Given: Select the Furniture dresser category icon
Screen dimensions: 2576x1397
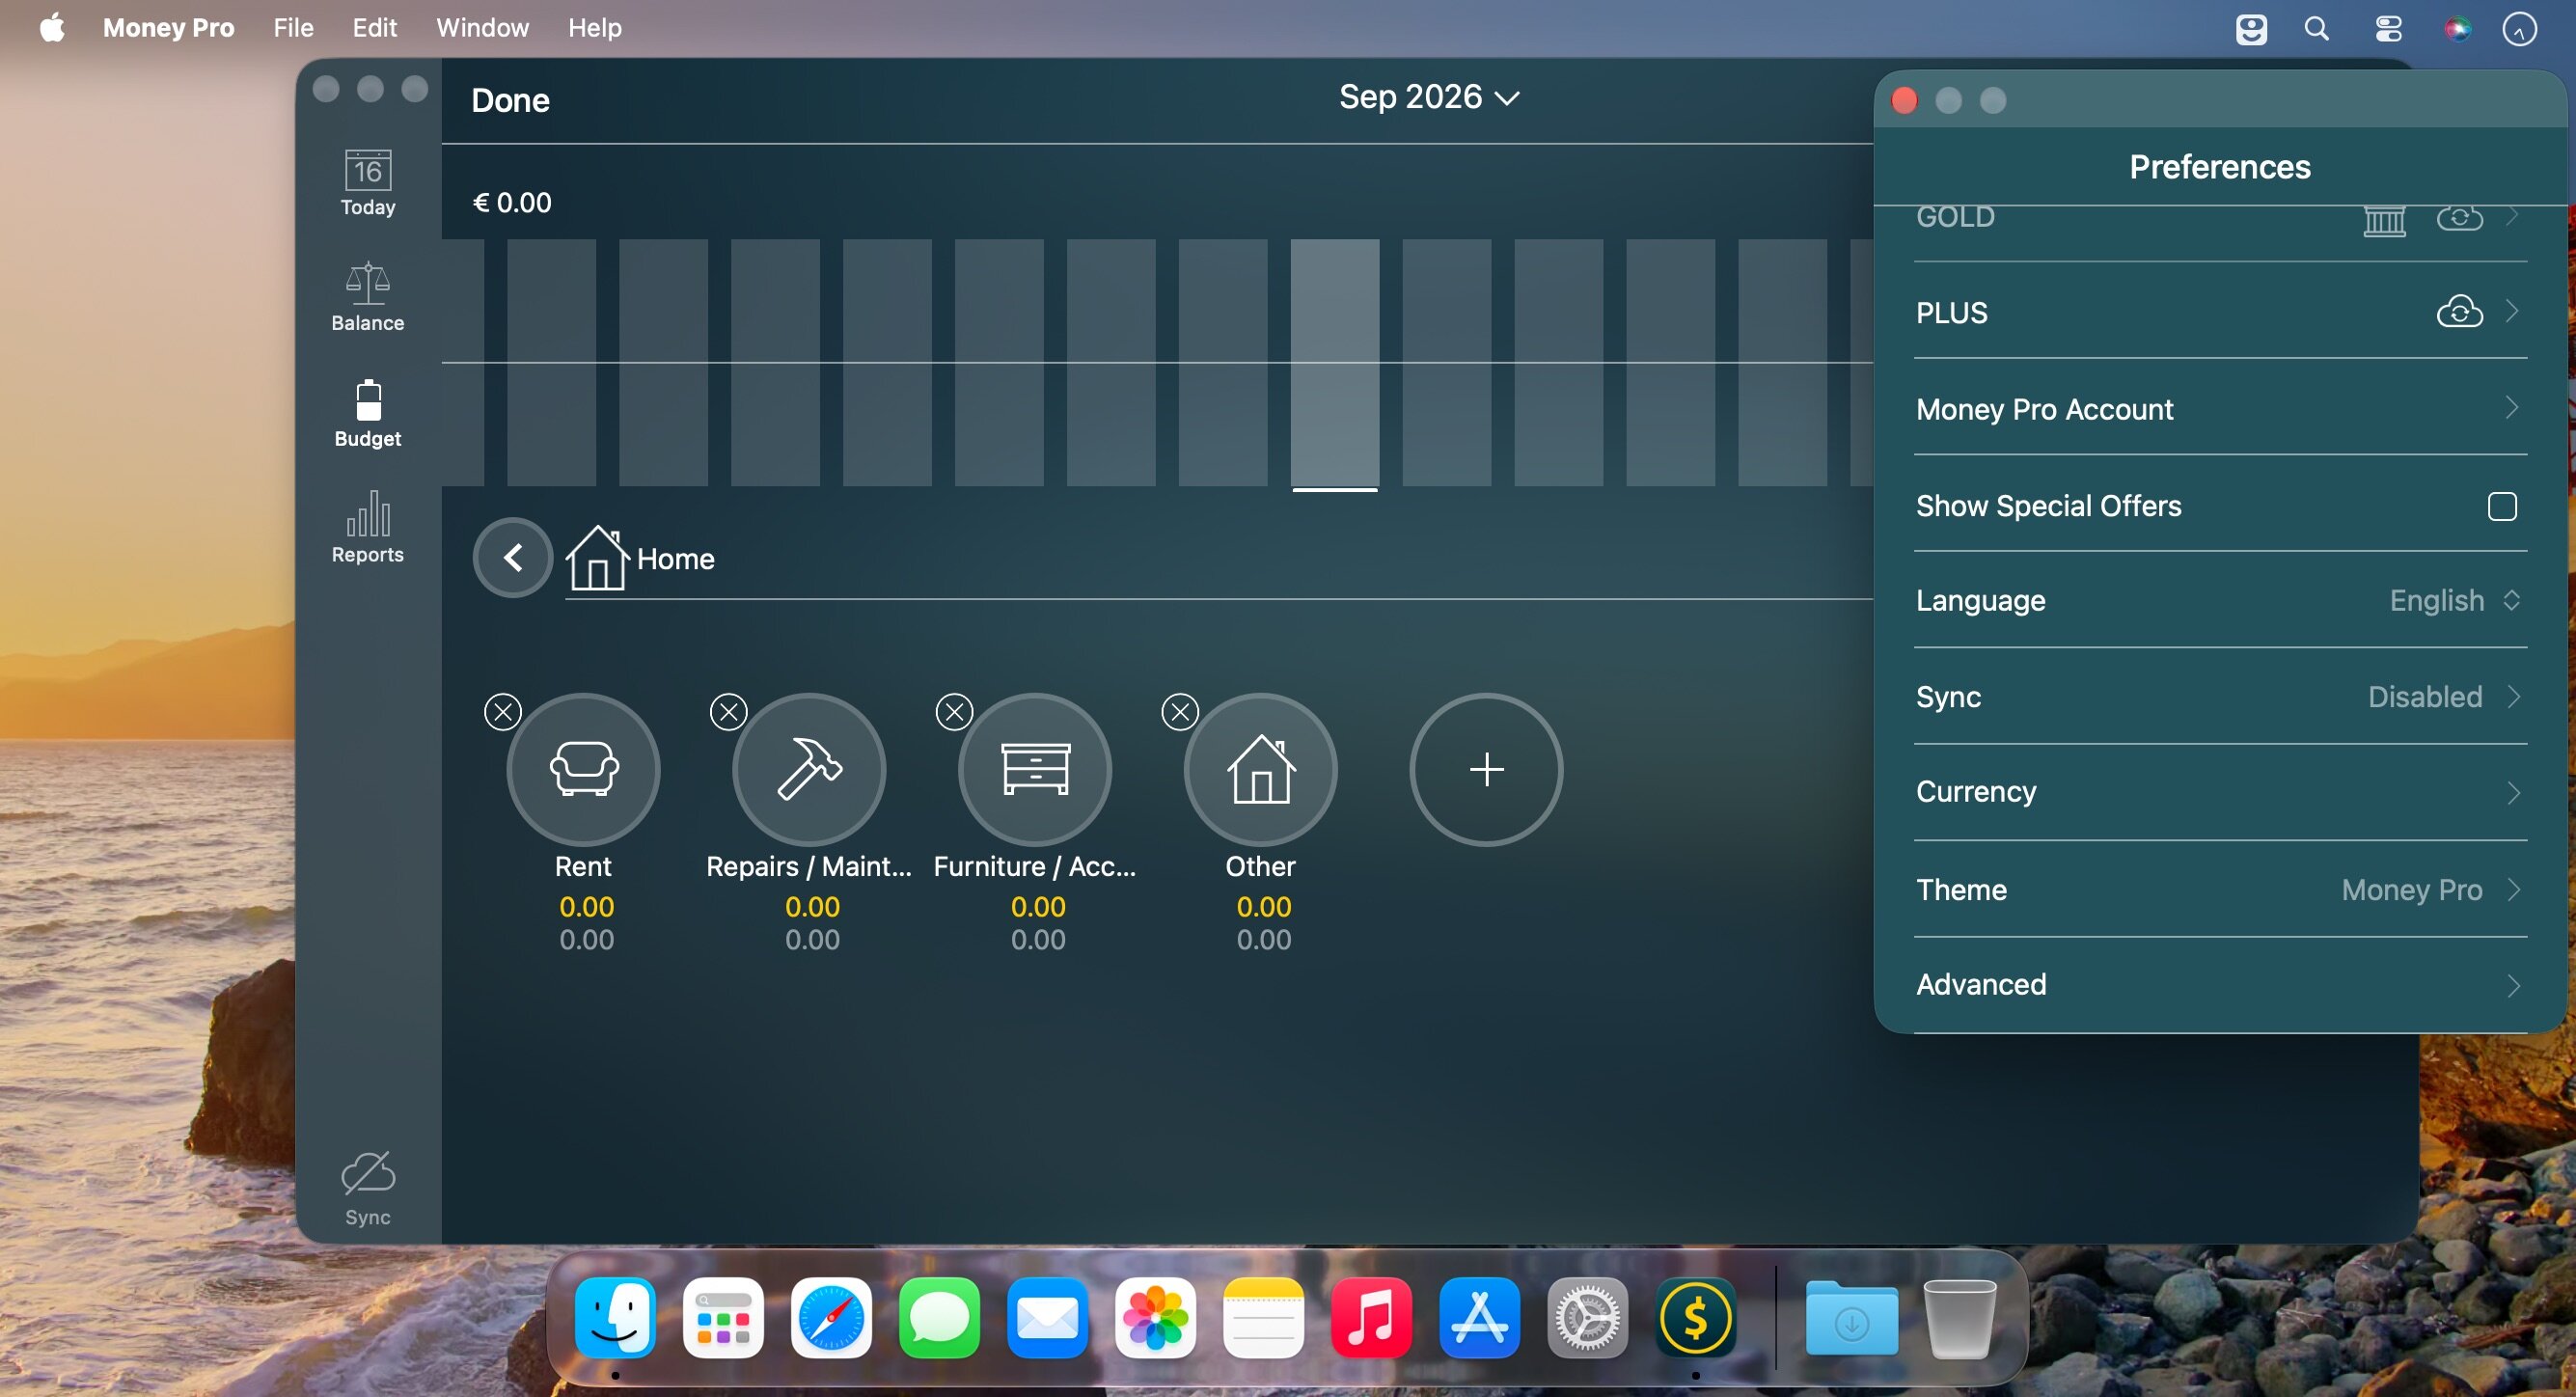Looking at the screenshot, I should (x=1036, y=769).
